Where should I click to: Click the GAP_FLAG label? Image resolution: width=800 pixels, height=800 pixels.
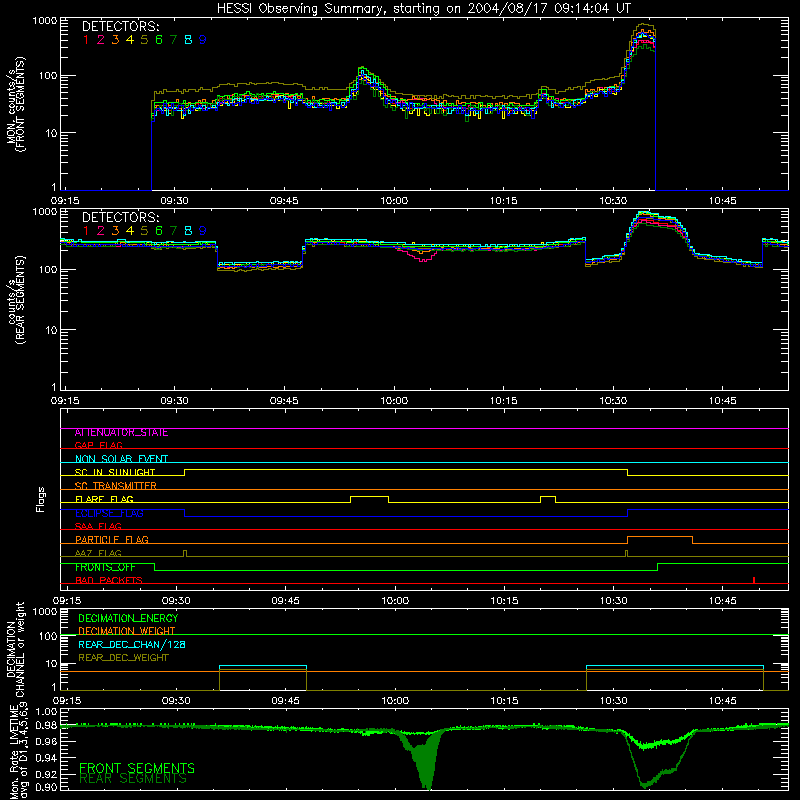98,445
